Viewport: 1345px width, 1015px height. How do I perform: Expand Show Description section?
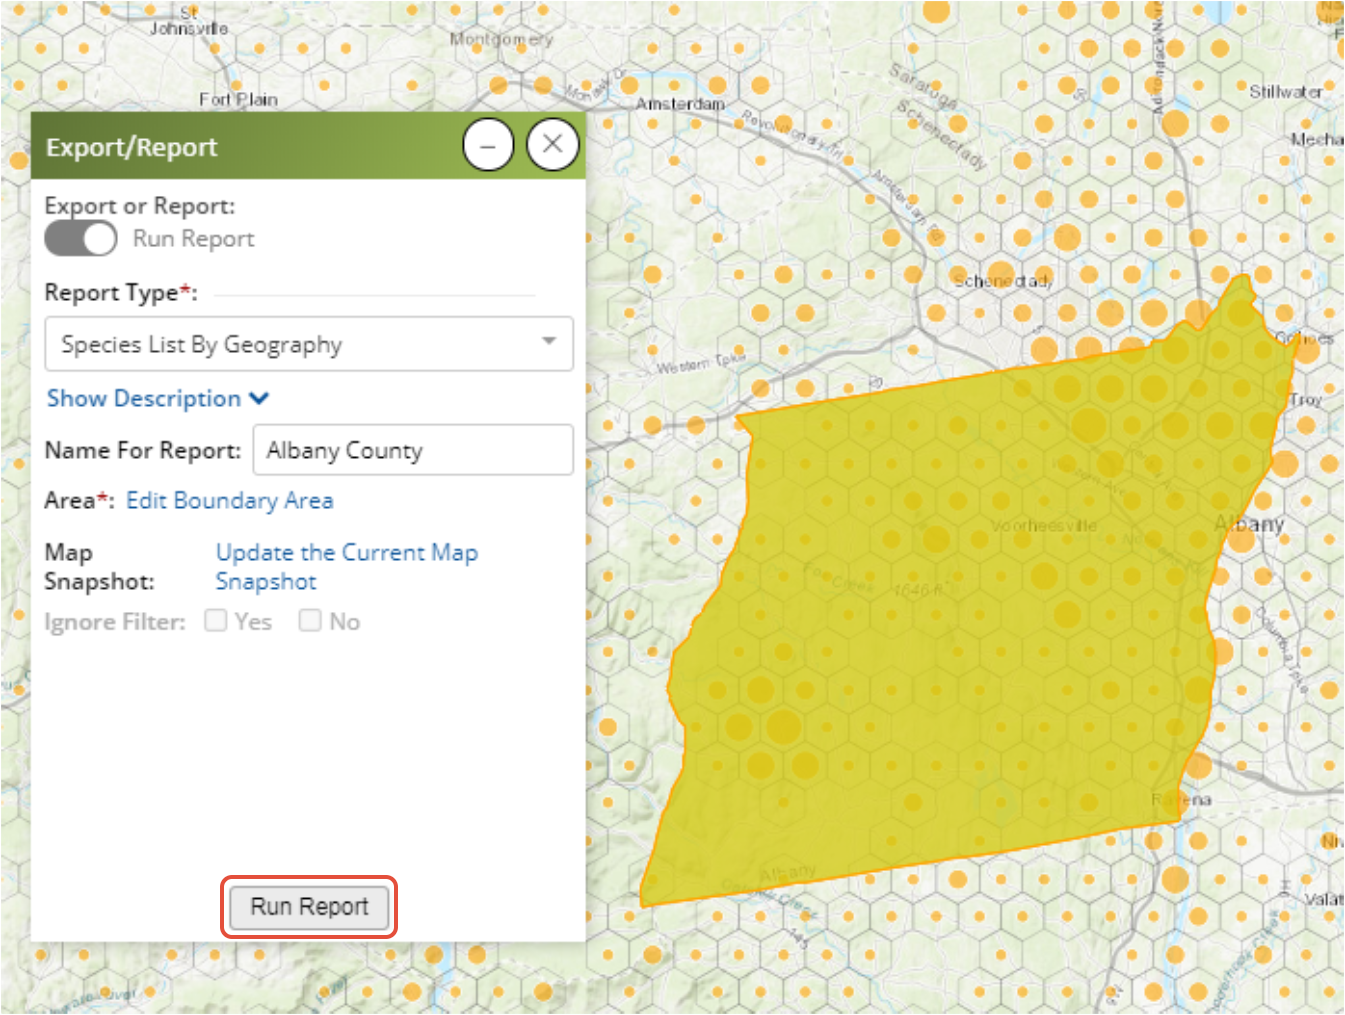158,398
